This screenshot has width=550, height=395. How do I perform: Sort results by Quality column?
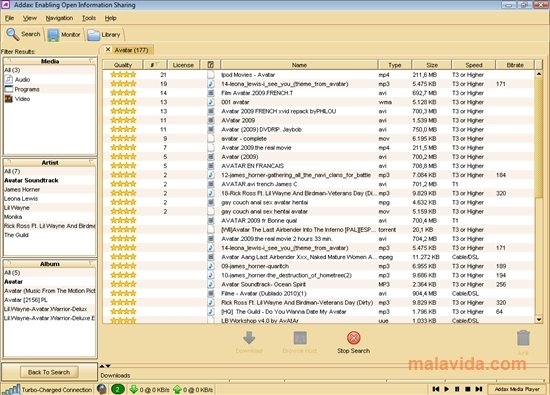pyautogui.click(x=123, y=65)
